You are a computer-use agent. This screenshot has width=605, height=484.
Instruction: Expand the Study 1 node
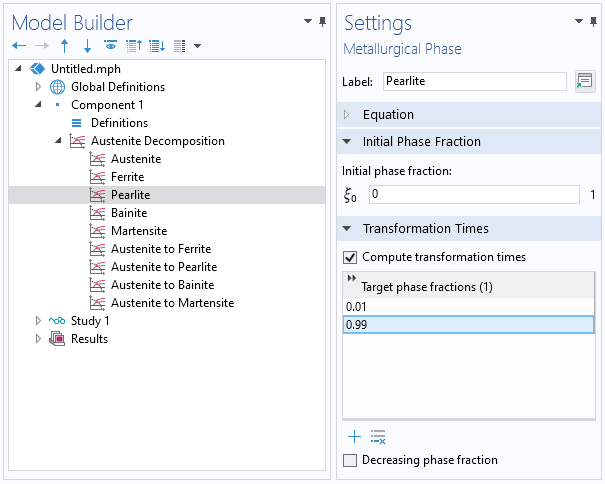(39, 321)
